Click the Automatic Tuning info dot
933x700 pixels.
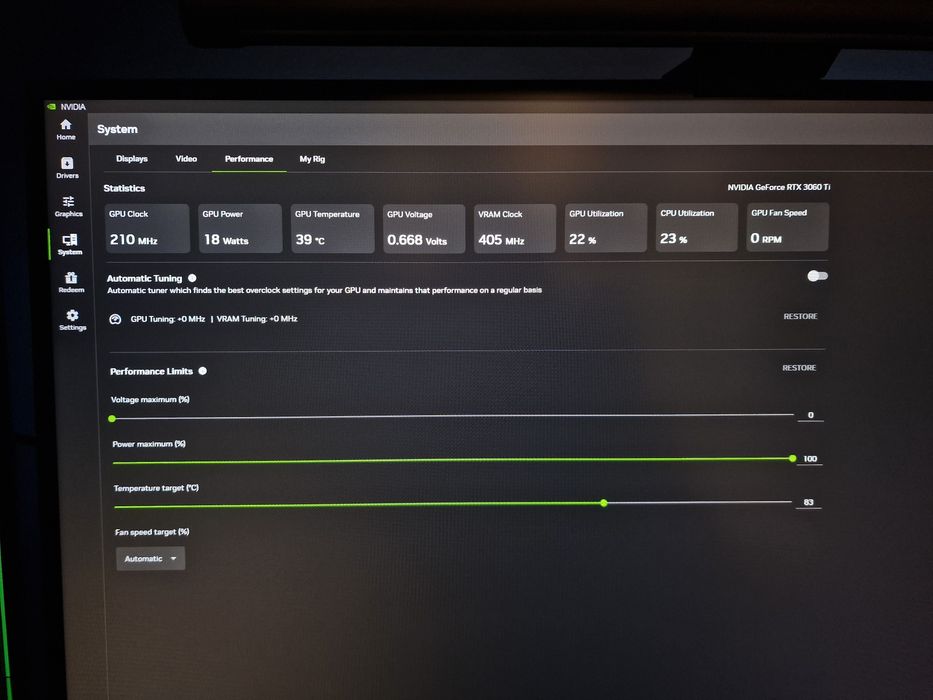tap(192, 278)
